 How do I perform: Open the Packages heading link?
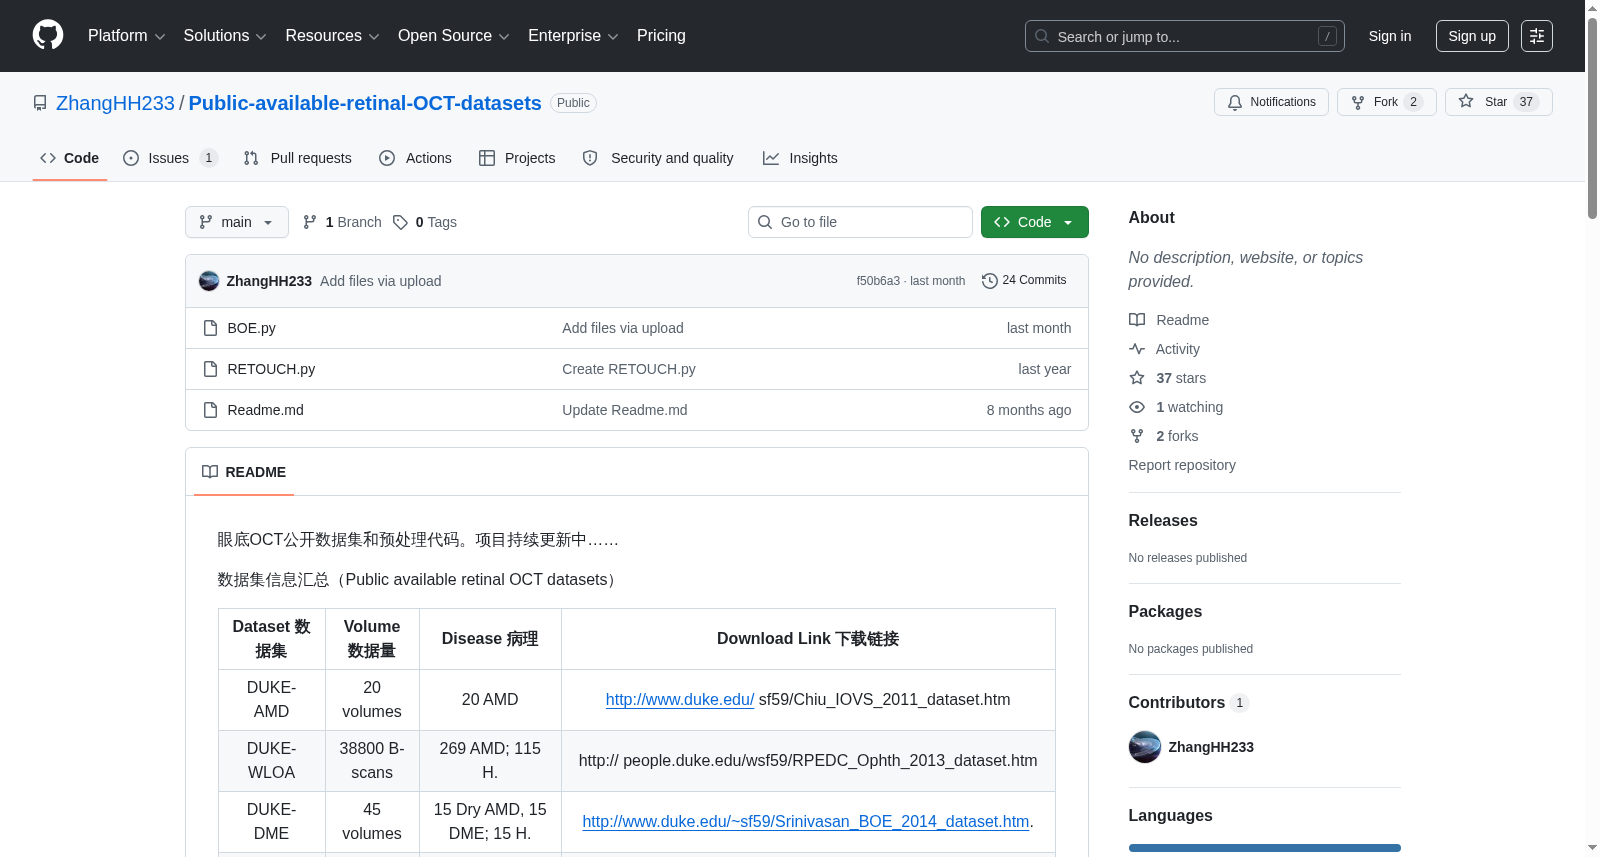pos(1165,611)
